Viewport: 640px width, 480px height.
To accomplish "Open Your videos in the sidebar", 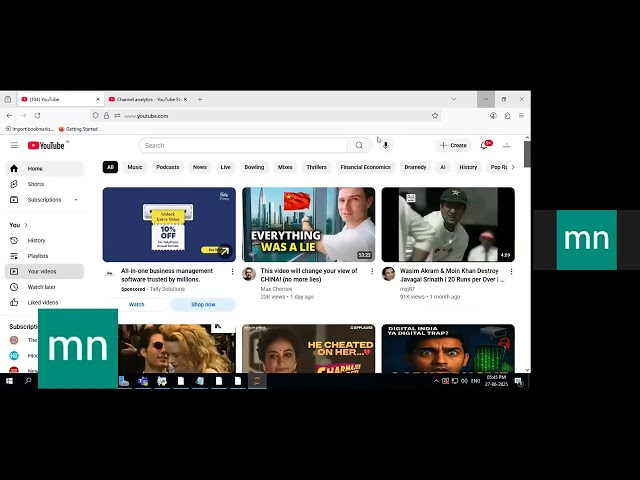I will [44, 271].
